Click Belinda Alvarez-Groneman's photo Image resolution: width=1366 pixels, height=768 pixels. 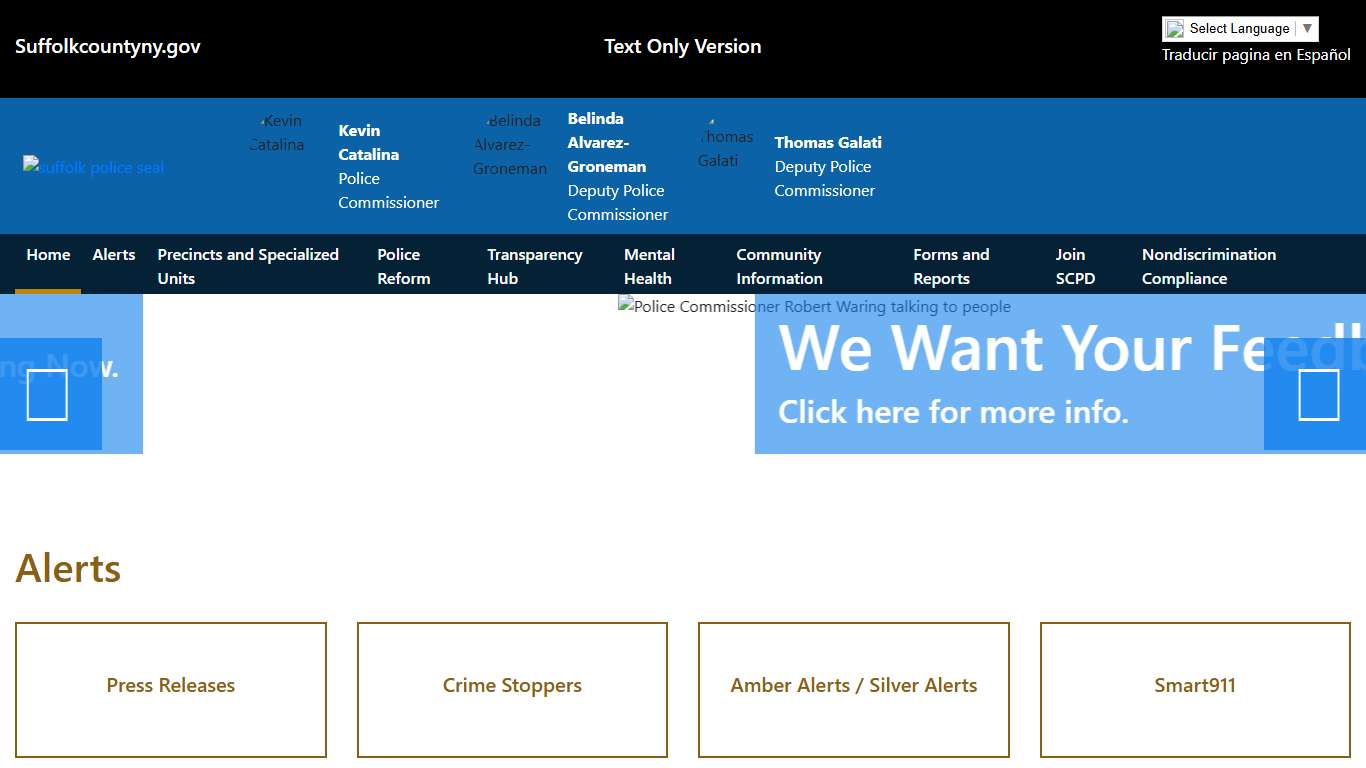click(x=510, y=144)
